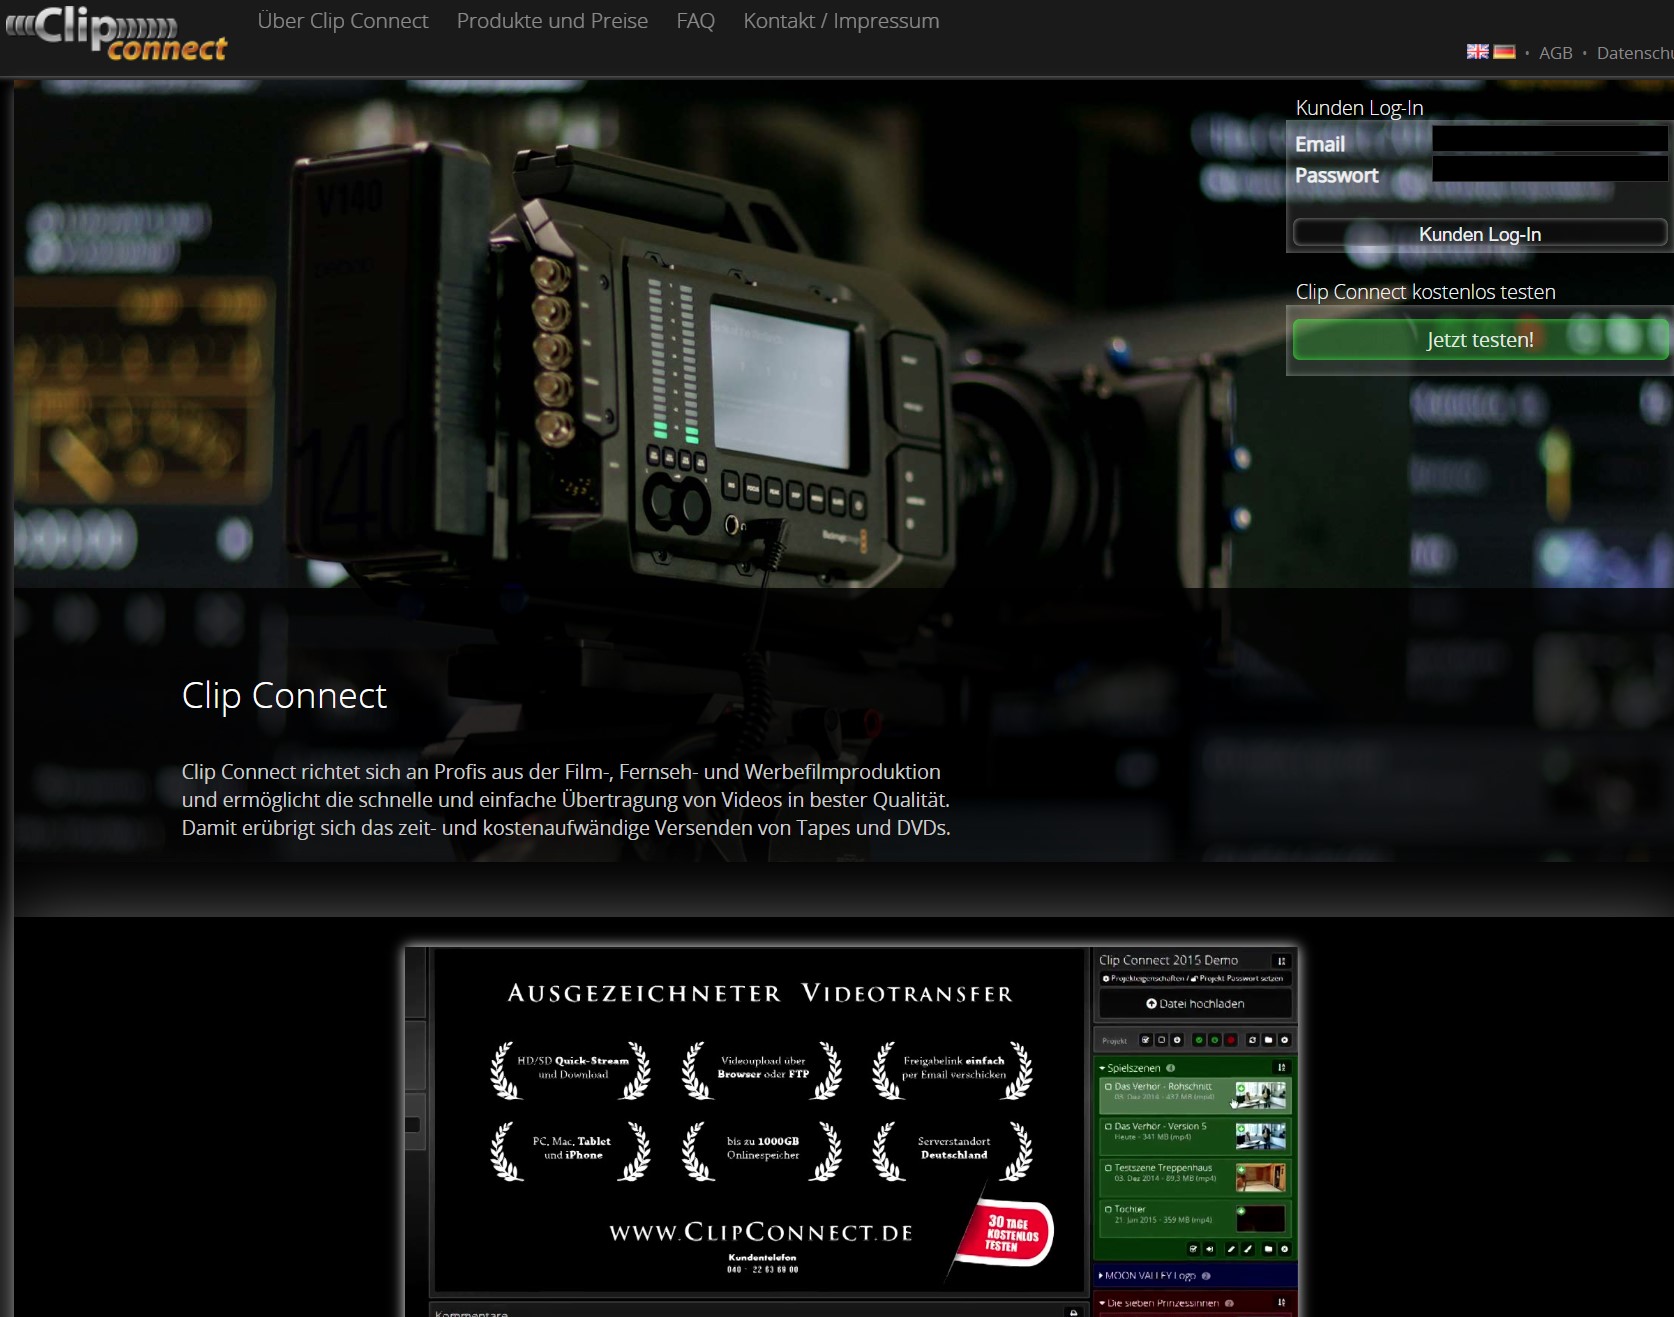
Task: Click the sort icon beside Die sieben Prinzessinnen
Action: pos(1282,1302)
